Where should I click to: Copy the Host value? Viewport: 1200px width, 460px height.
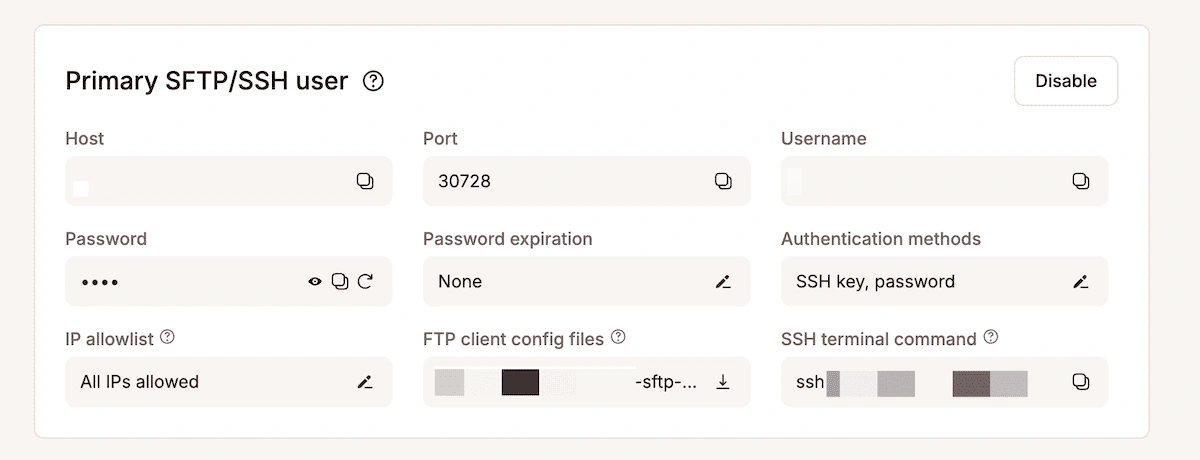(x=365, y=181)
